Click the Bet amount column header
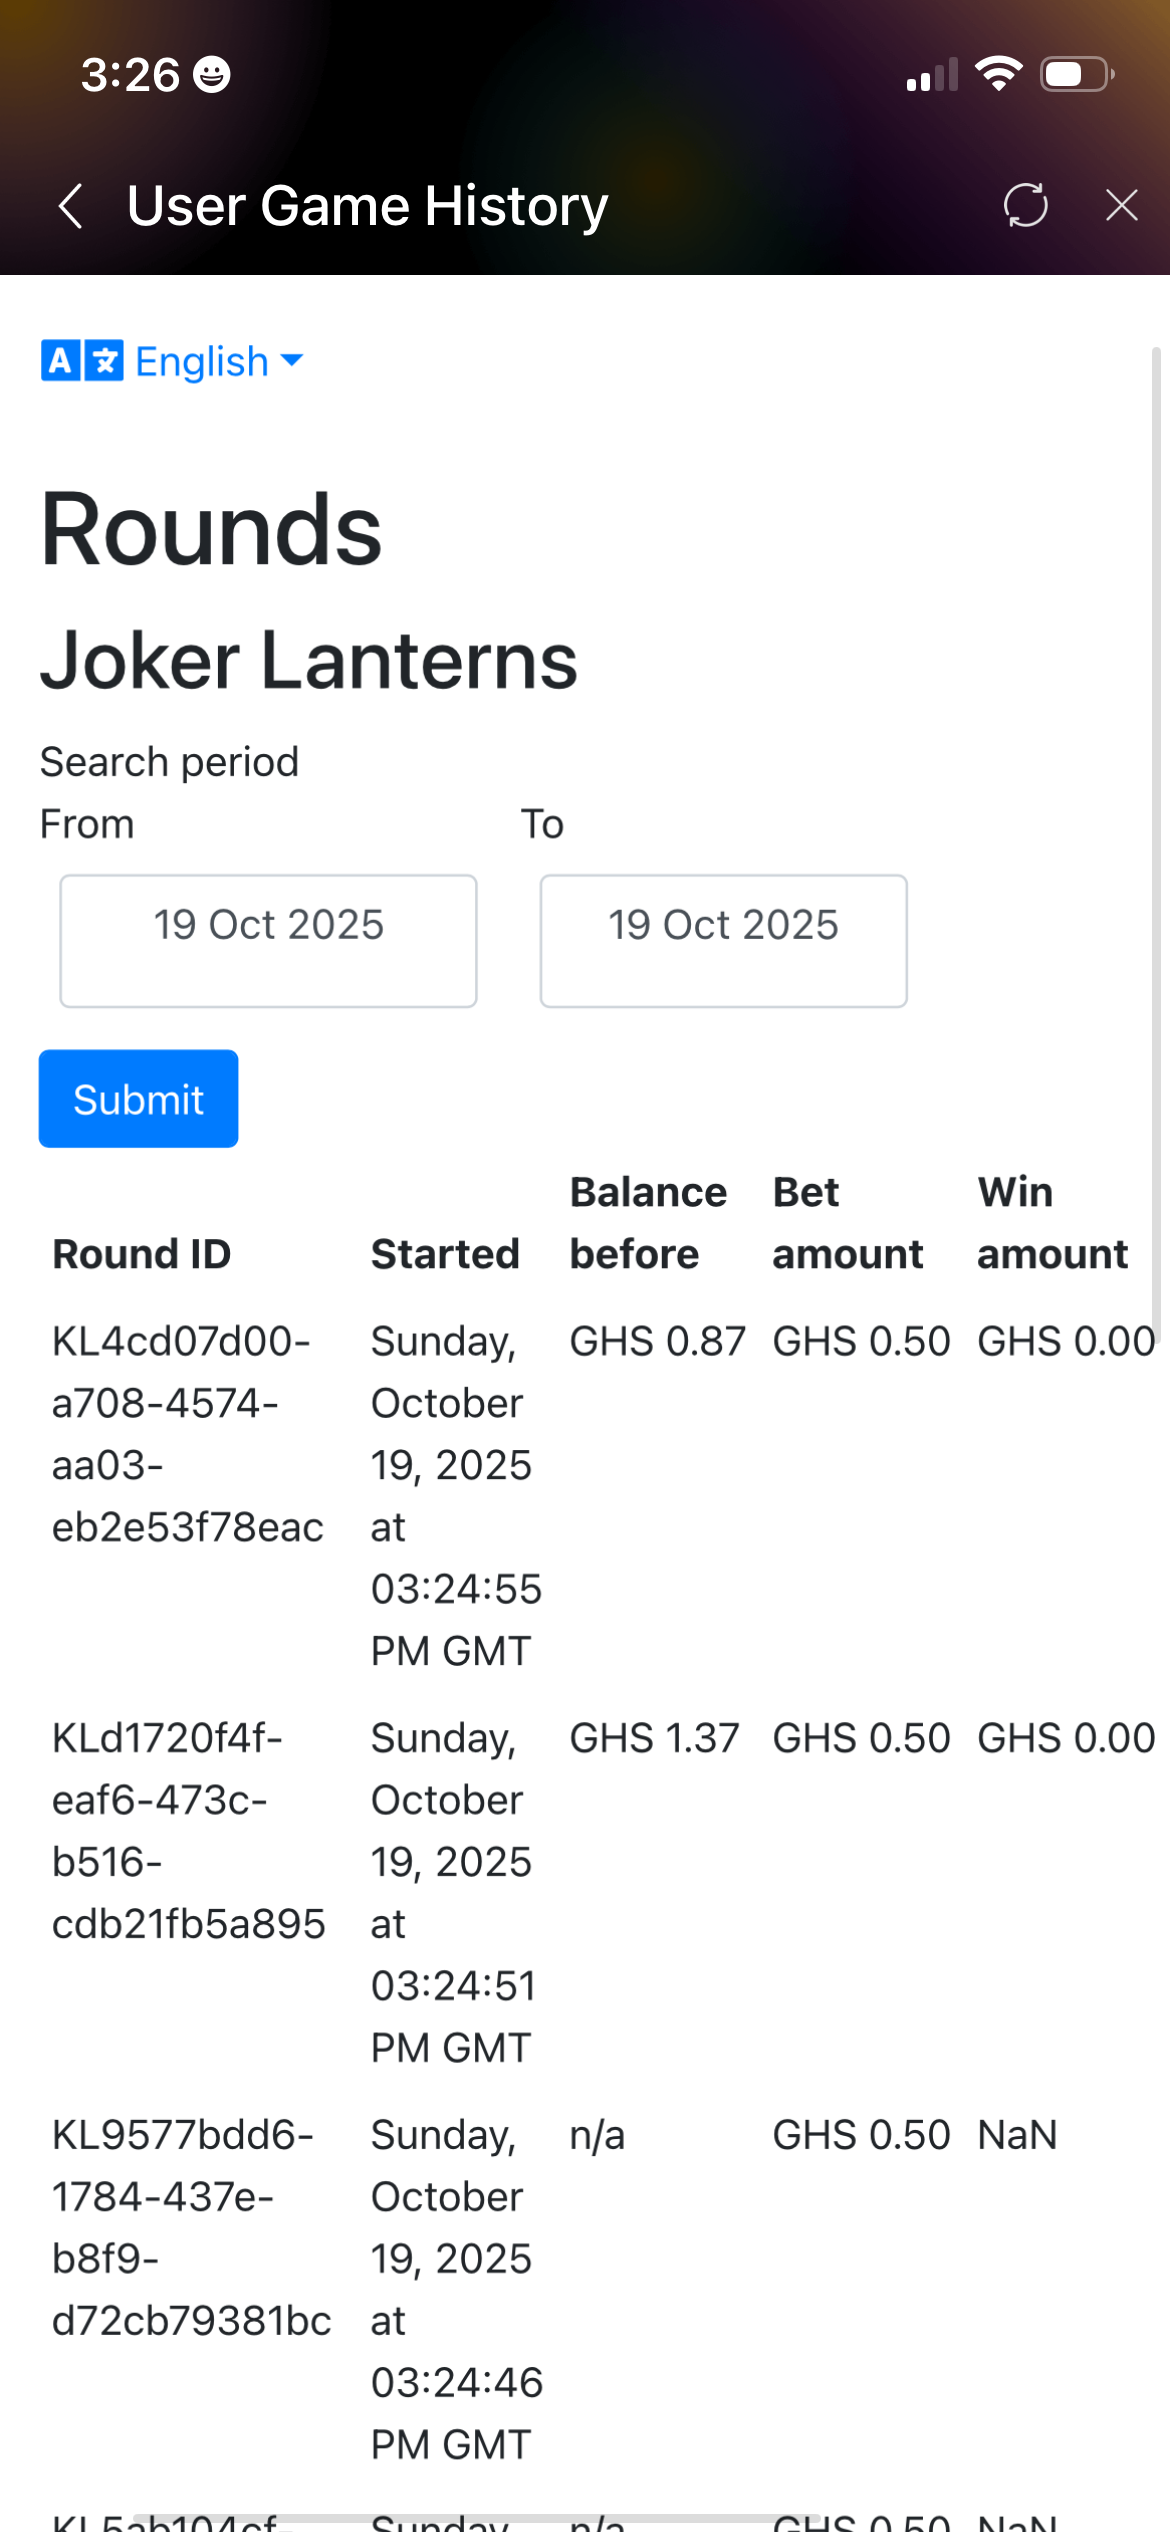Screen dimensions: 1170x2532 point(847,1223)
